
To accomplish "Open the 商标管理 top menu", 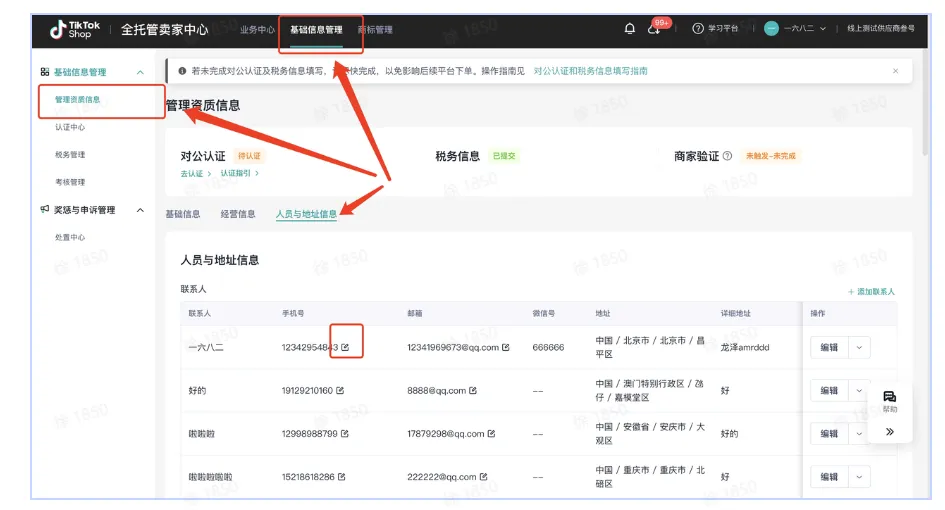I will (375, 30).
